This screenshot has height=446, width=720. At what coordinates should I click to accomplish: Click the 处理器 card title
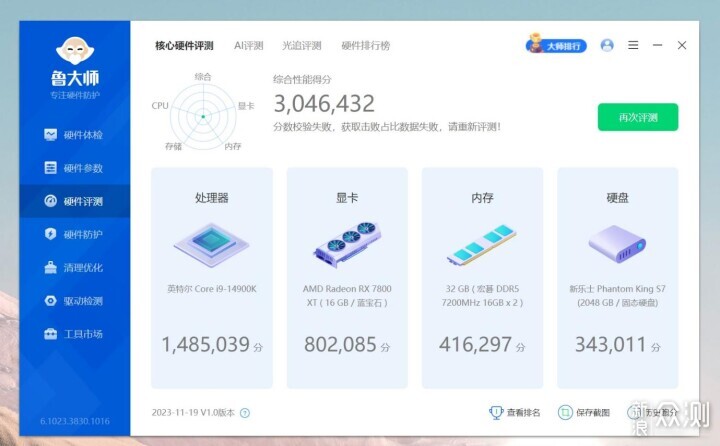212,198
